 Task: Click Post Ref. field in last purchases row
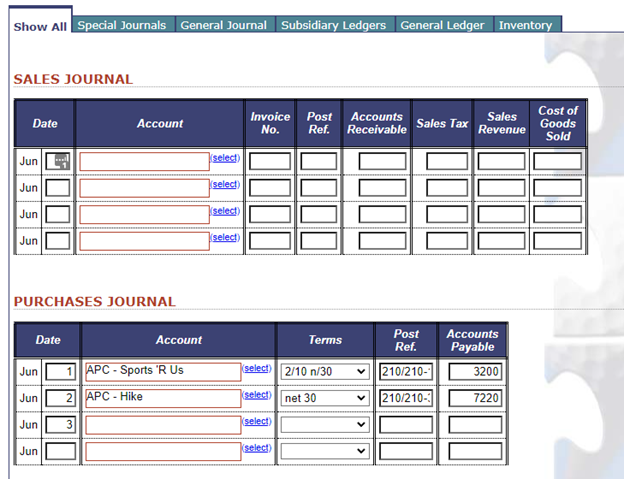click(406, 451)
